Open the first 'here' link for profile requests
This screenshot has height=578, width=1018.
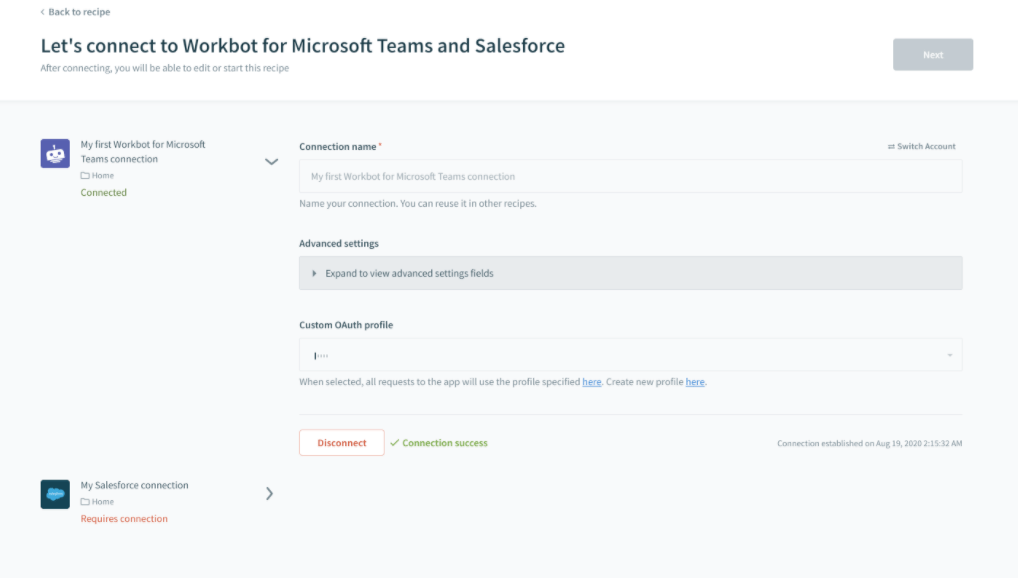pos(591,381)
